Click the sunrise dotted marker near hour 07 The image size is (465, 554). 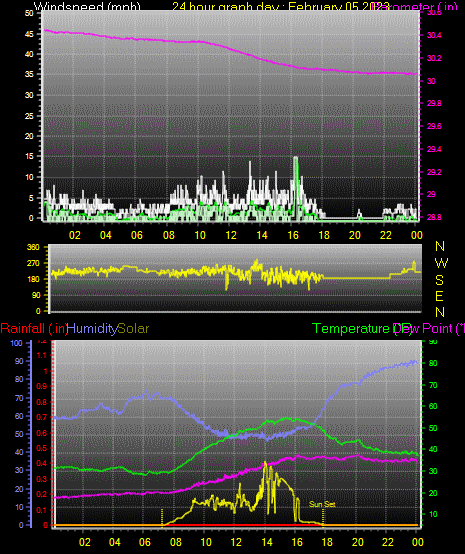162,518
